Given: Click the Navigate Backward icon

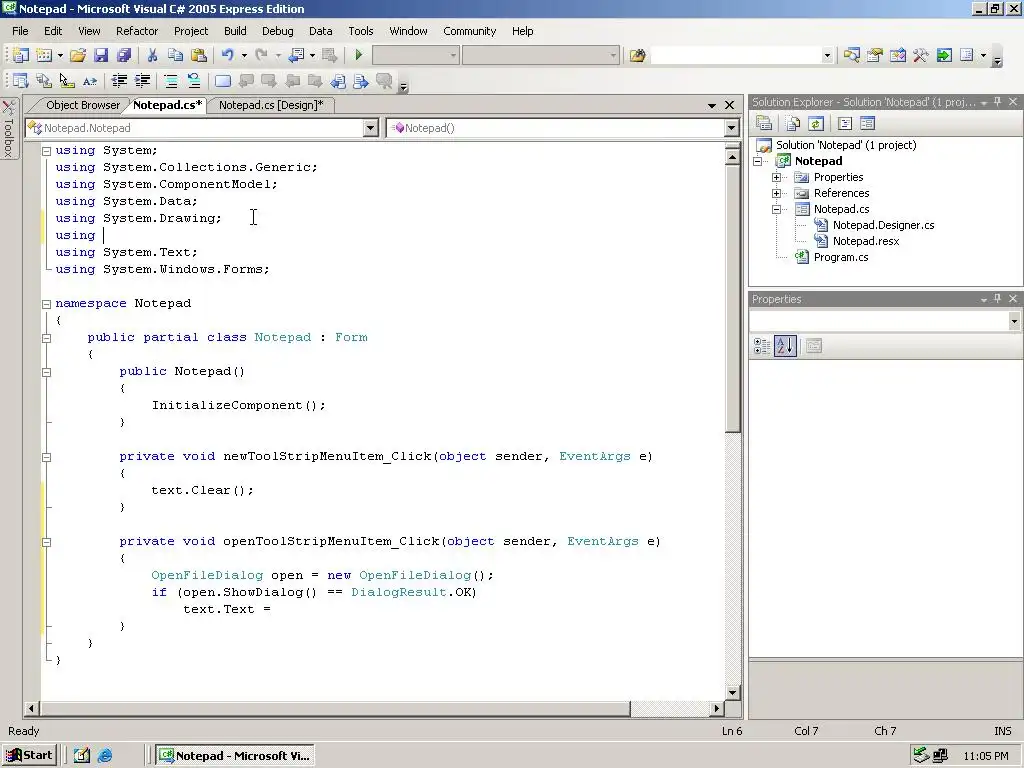Looking at the screenshot, I should point(296,56).
